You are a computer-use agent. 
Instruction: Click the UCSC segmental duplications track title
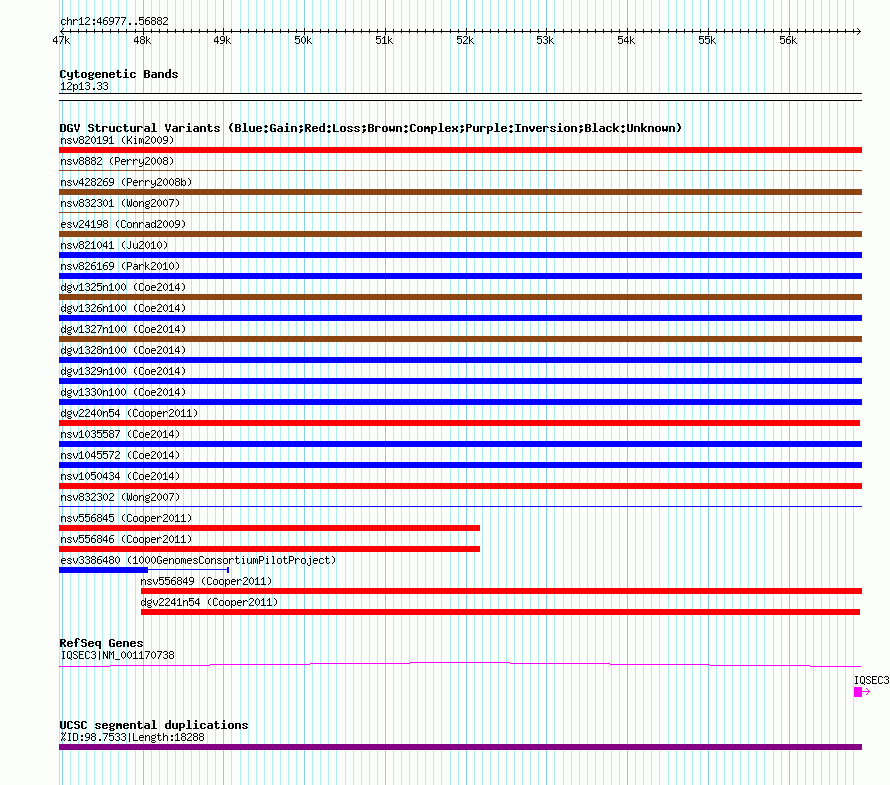(x=154, y=725)
